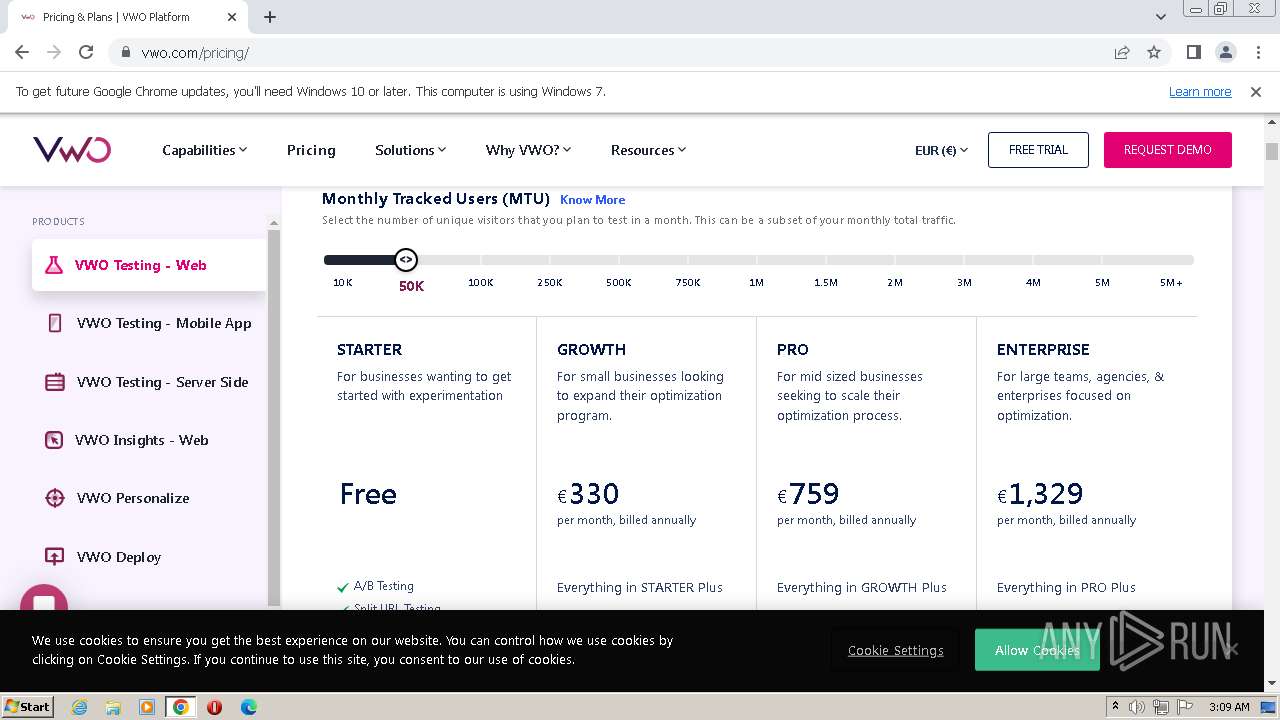
Task: Bookmark this tab with star icon
Action: click(1154, 52)
